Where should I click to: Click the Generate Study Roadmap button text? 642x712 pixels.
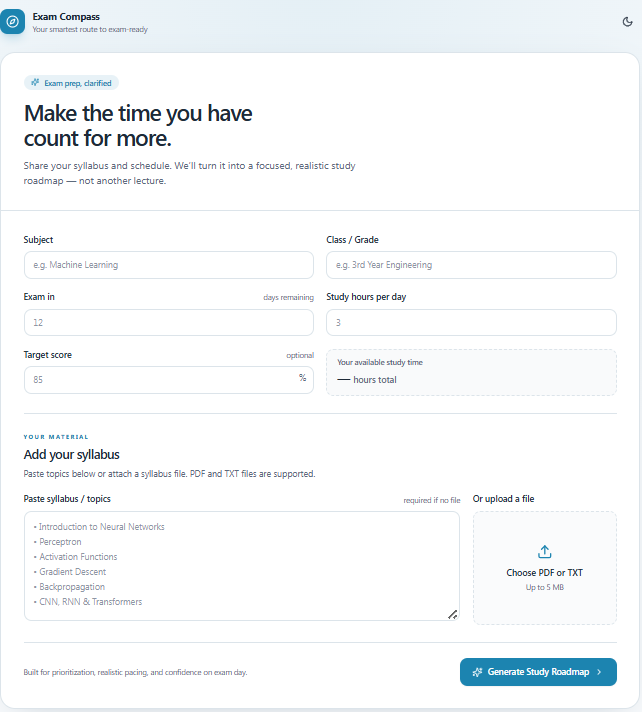(x=538, y=672)
